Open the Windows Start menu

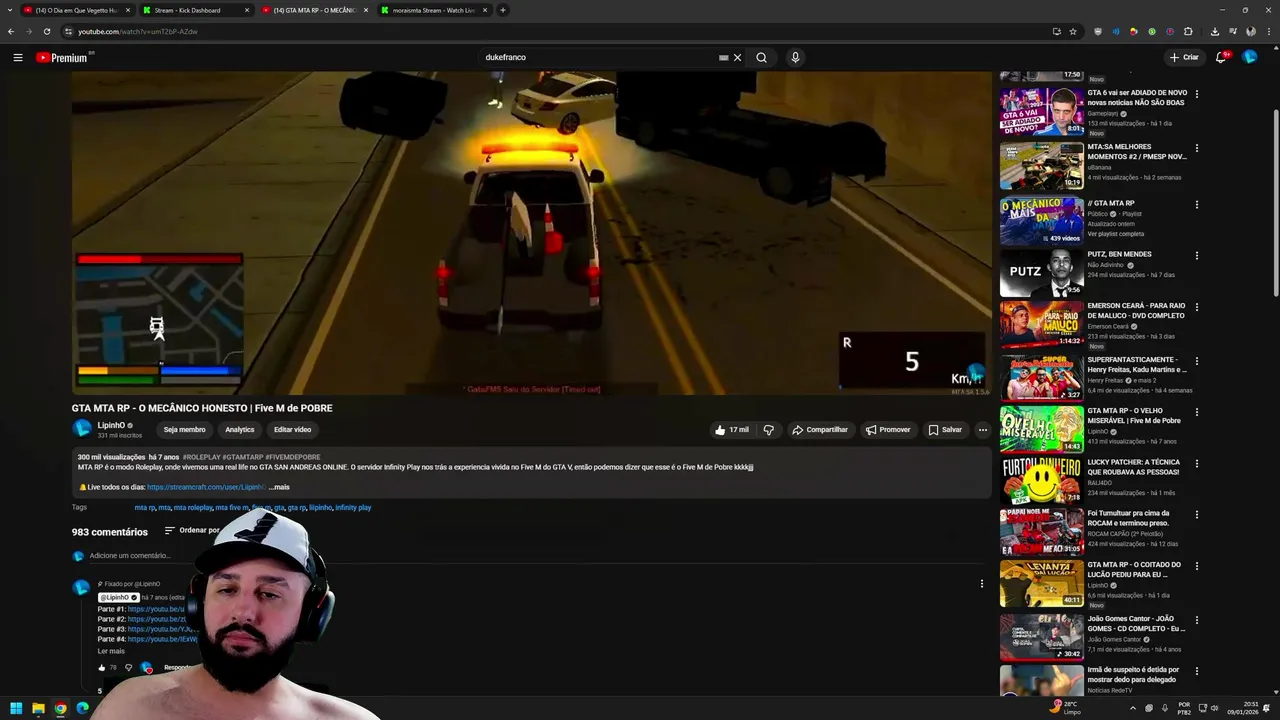(x=16, y=708)
